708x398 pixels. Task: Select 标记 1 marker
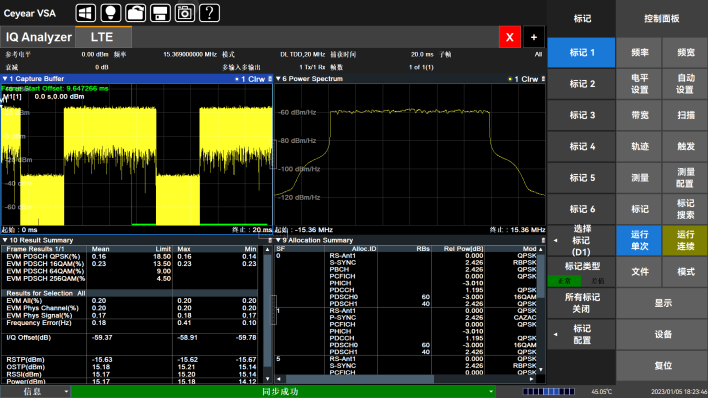[x=582, y=53]
